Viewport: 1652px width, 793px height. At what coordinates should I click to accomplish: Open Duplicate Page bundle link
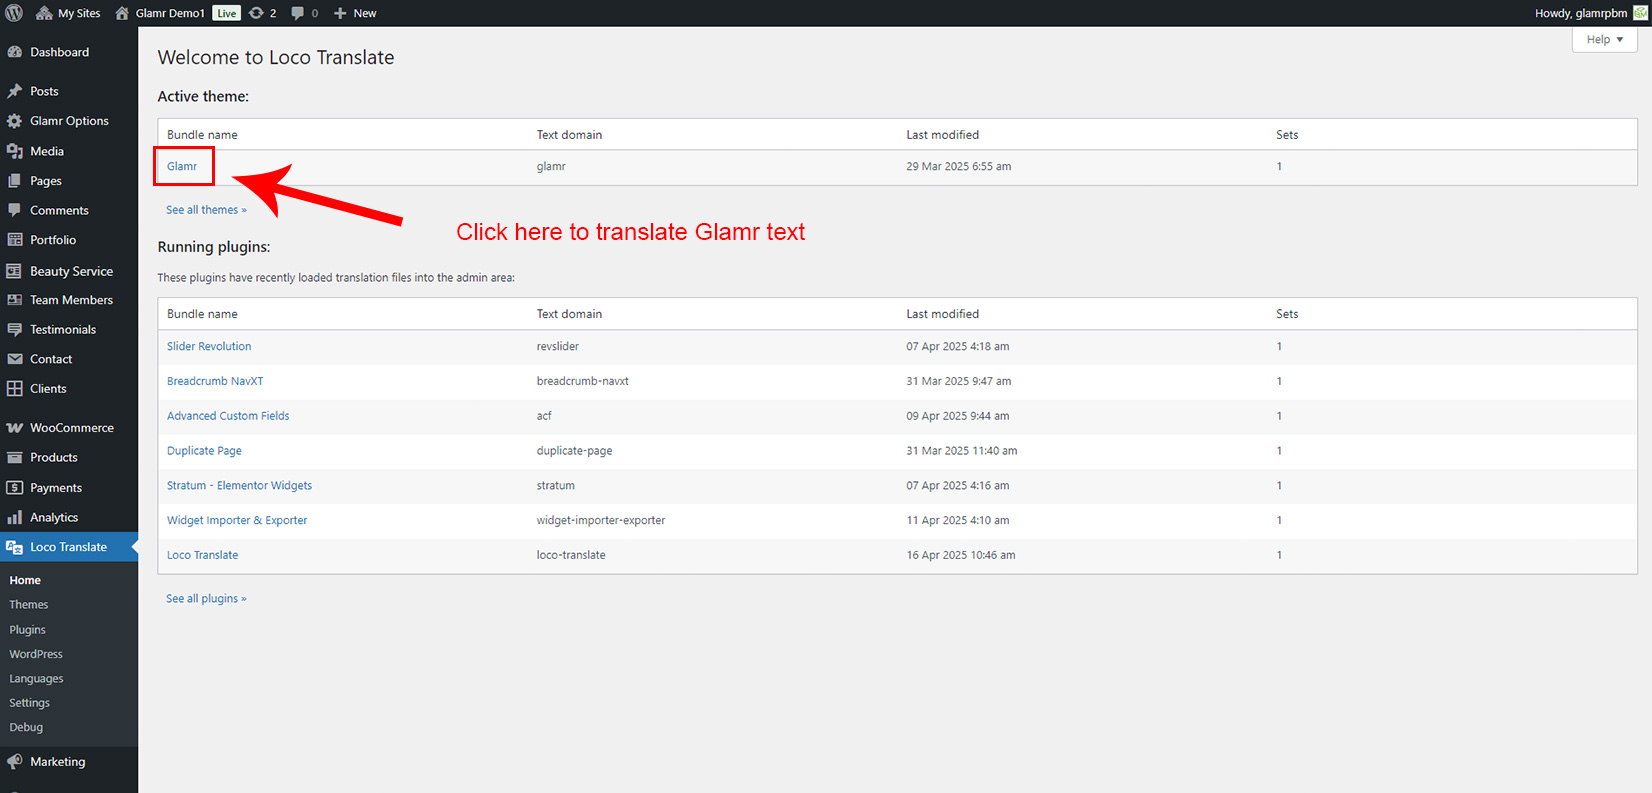point(204,451)
